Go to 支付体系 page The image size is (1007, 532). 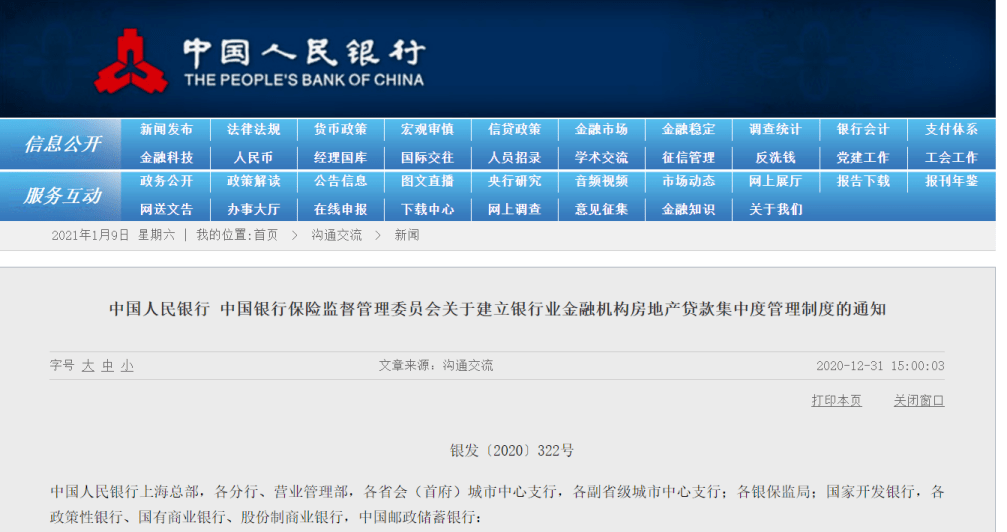951,129
